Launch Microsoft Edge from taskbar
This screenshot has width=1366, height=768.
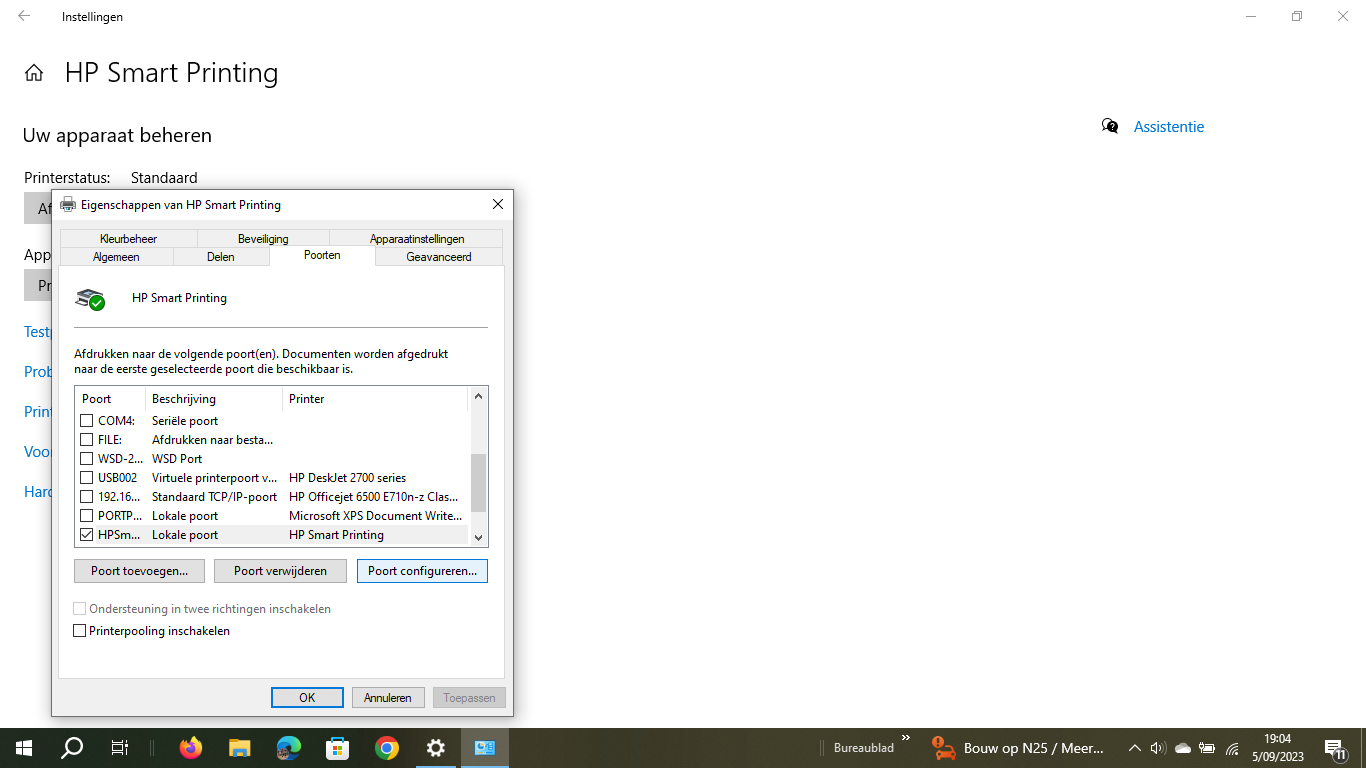point(289,747)
